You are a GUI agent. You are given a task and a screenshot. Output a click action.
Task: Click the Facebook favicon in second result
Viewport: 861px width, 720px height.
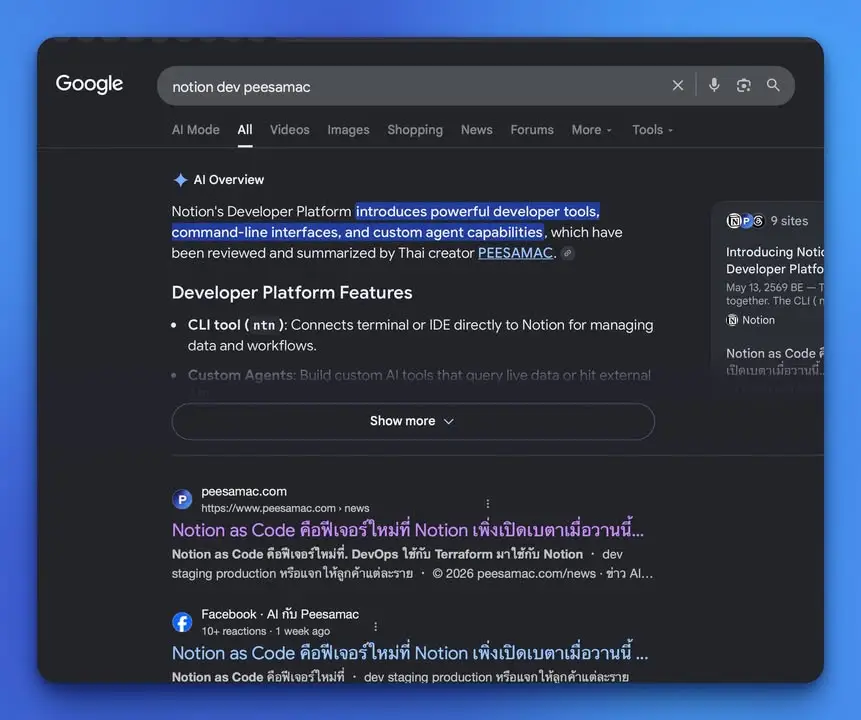point(182,622)
